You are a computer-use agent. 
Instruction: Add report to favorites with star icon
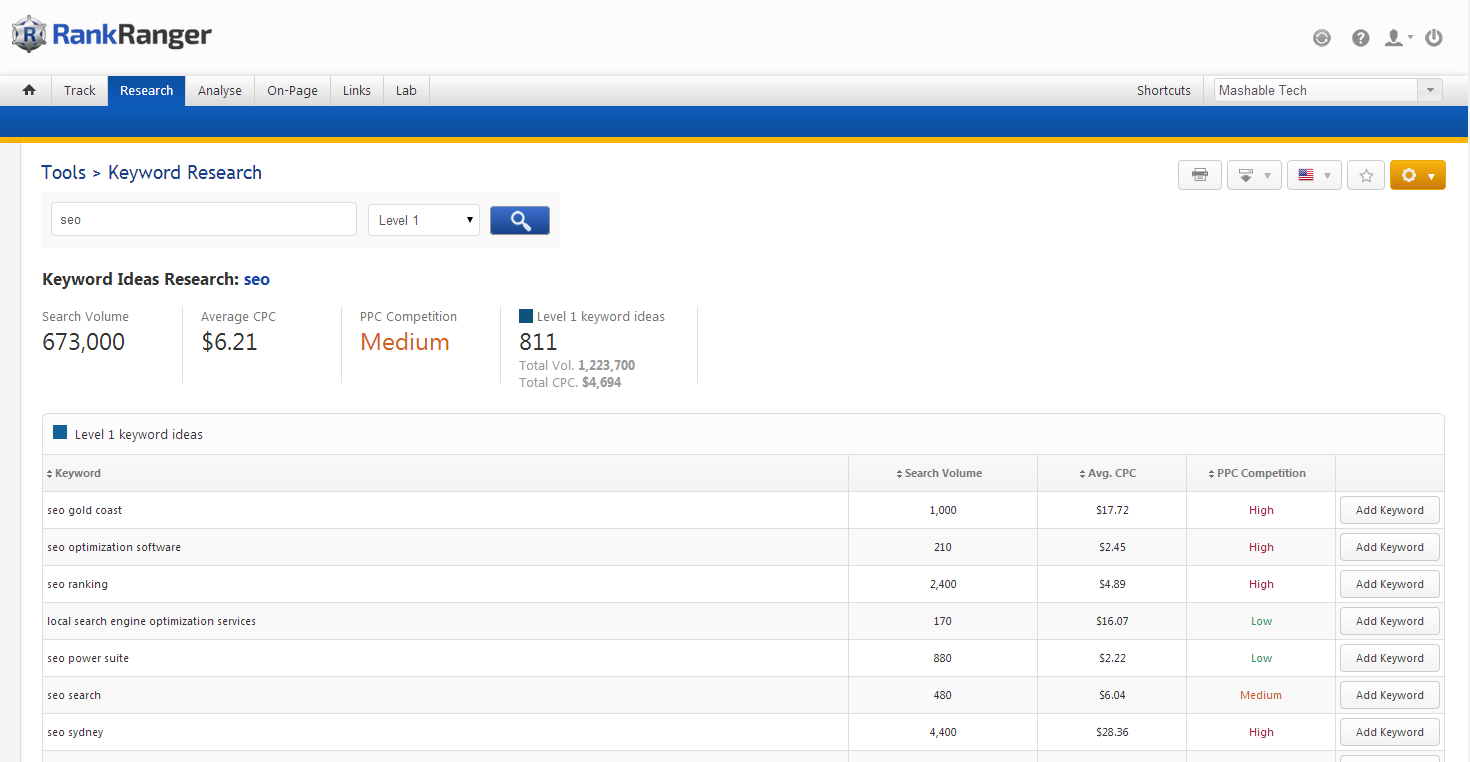click(1366, 176)
